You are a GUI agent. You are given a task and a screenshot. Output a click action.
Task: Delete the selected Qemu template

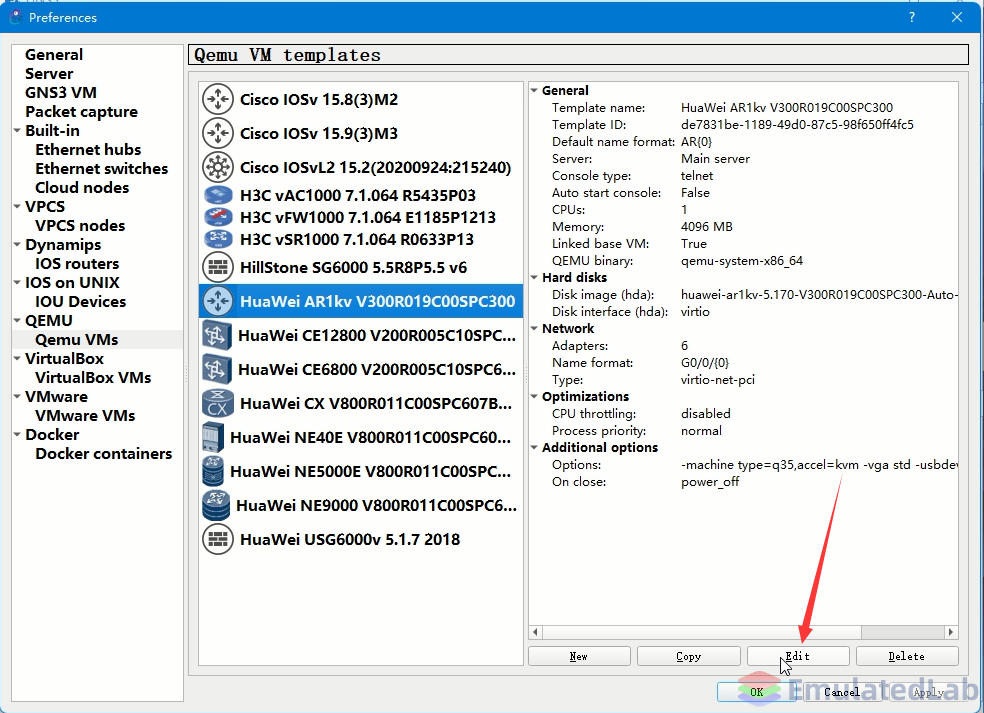[907, 657]
